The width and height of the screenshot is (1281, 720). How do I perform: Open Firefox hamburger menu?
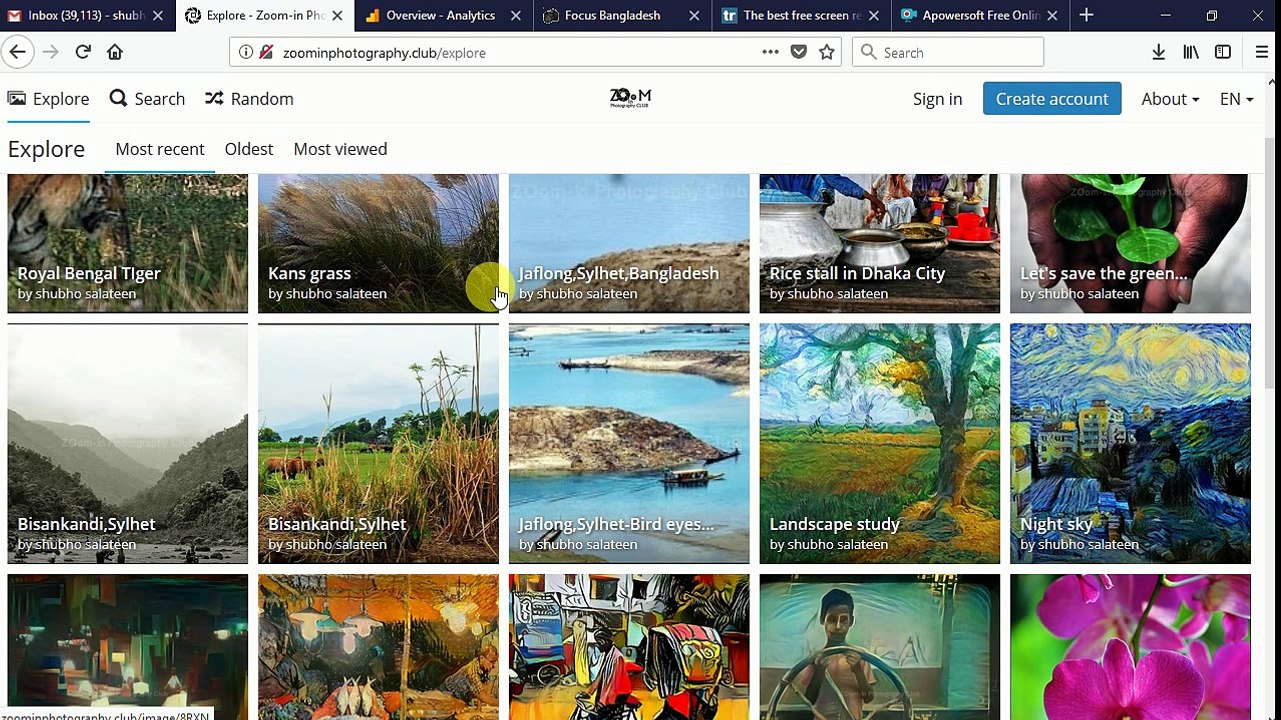(x=1262, y=52)
